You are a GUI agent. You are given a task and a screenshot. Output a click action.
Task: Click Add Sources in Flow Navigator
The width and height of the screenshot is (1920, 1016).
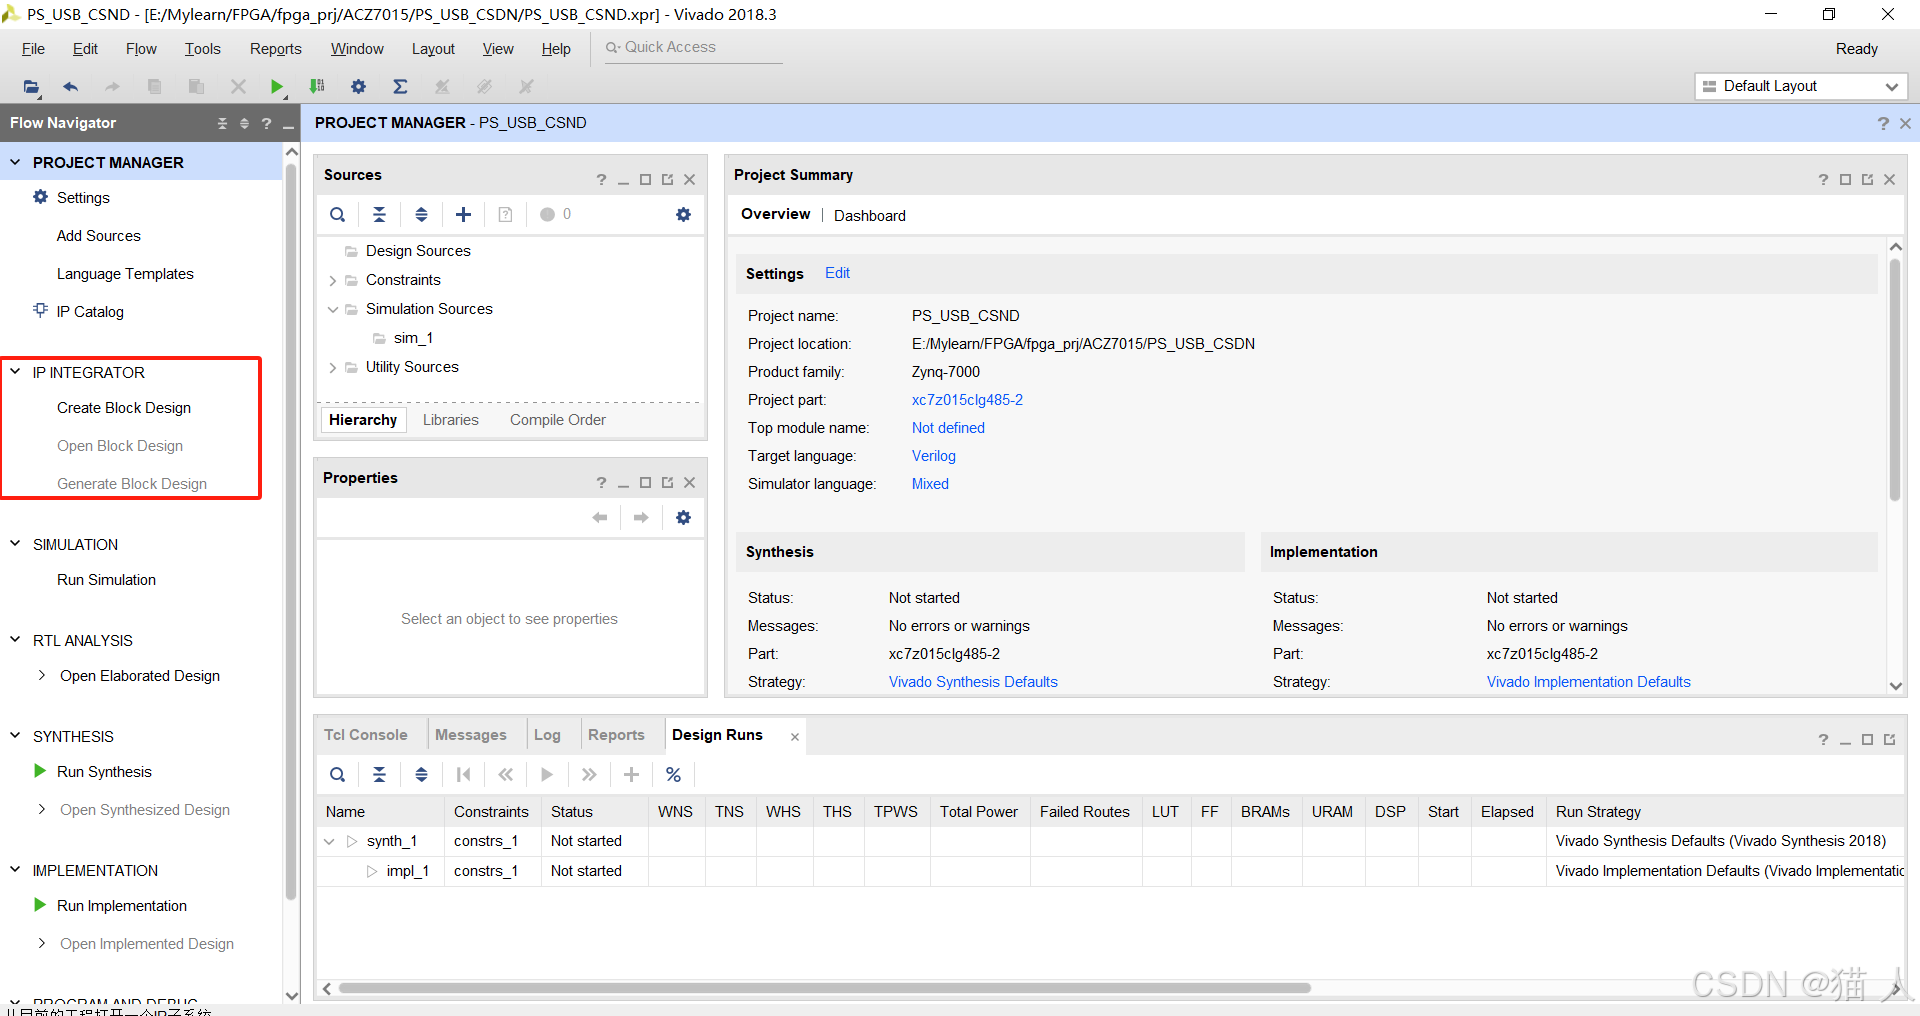pos(99,236)
